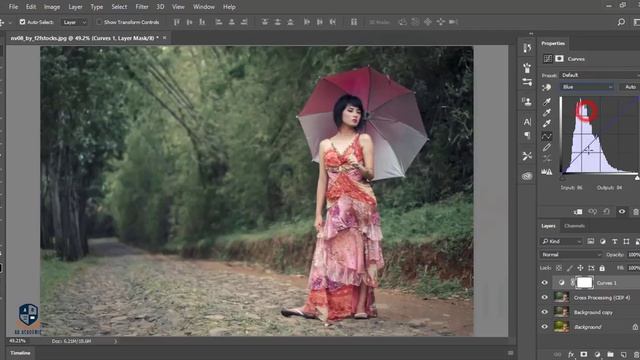640x360 pixels.
Task: Enable Show Transform Controls checkbox
Action: (98, 22)
